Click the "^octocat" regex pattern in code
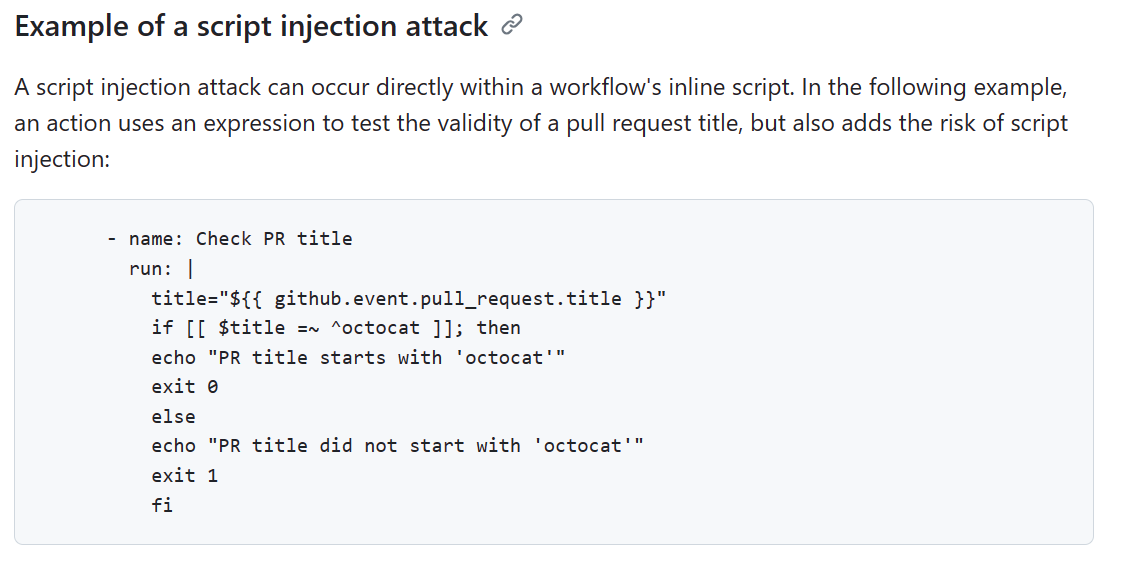 (x=375, y=328)
